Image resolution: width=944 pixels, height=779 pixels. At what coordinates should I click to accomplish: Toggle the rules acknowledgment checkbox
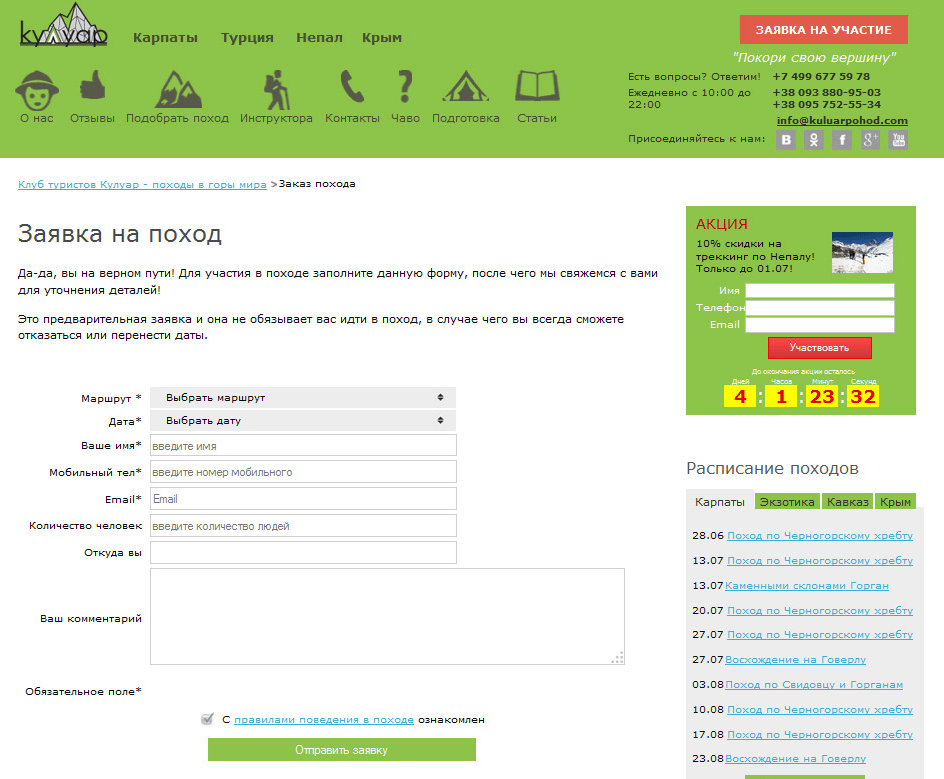tap(207, 719)
